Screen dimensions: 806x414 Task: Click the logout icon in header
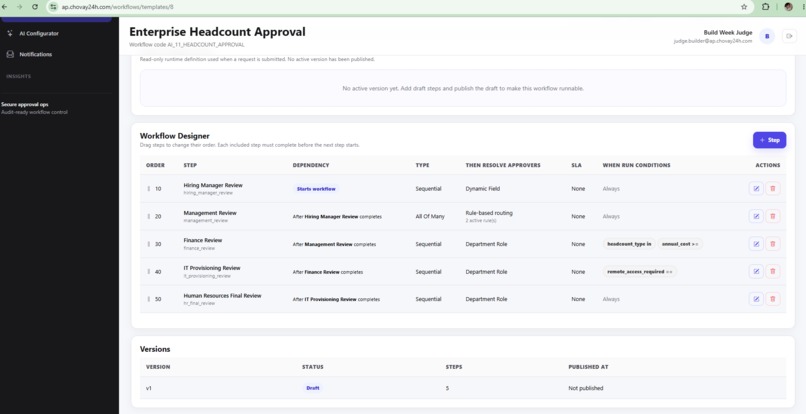[789, 36]
